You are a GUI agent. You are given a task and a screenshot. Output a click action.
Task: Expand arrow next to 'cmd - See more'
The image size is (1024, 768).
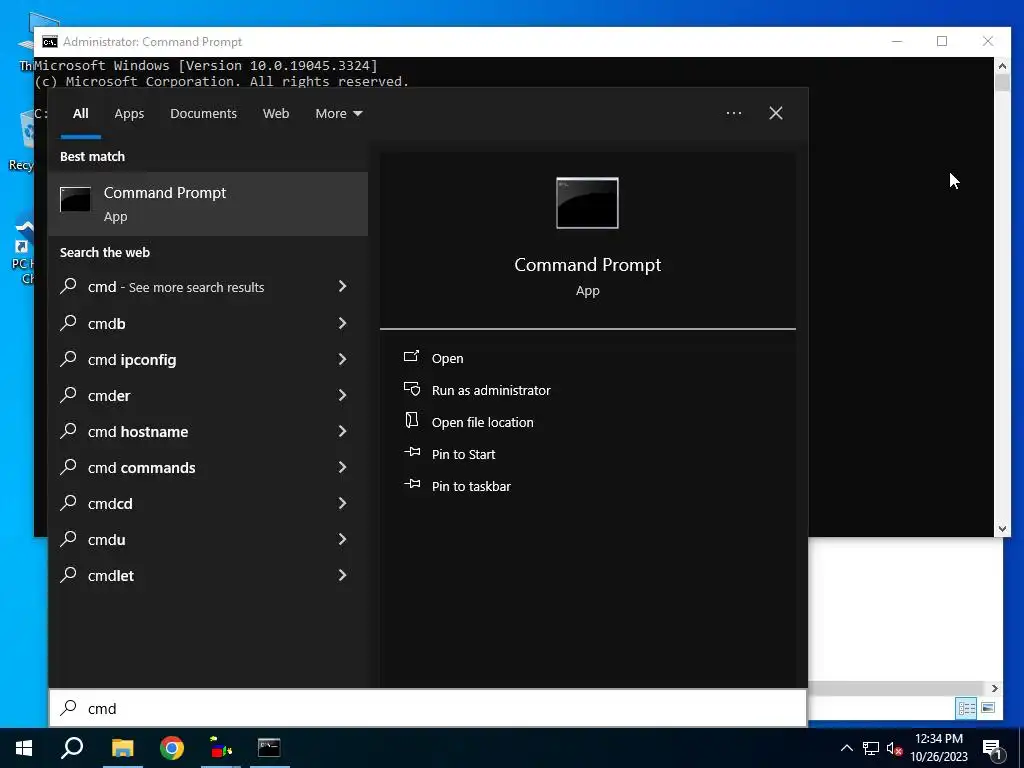pos(342,286)
